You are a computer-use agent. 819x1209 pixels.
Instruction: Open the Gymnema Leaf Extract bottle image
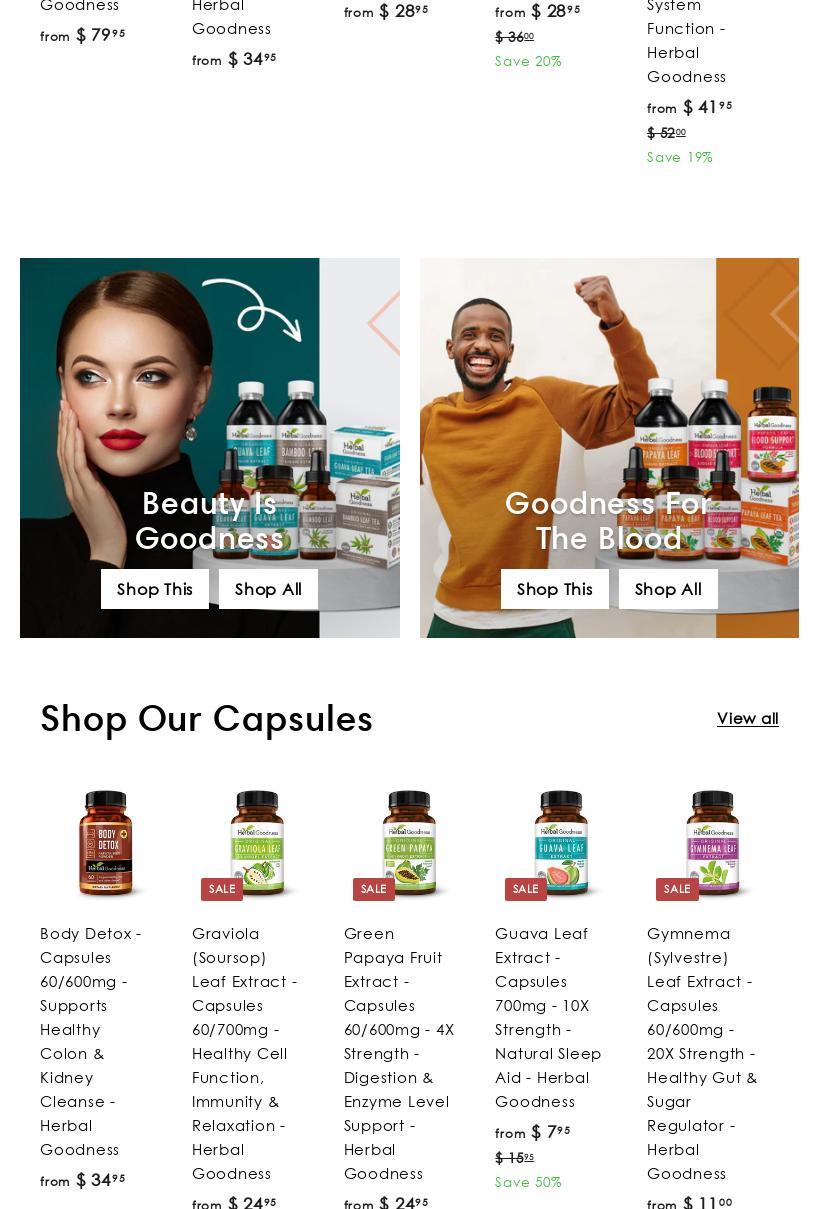click(712, 844)
